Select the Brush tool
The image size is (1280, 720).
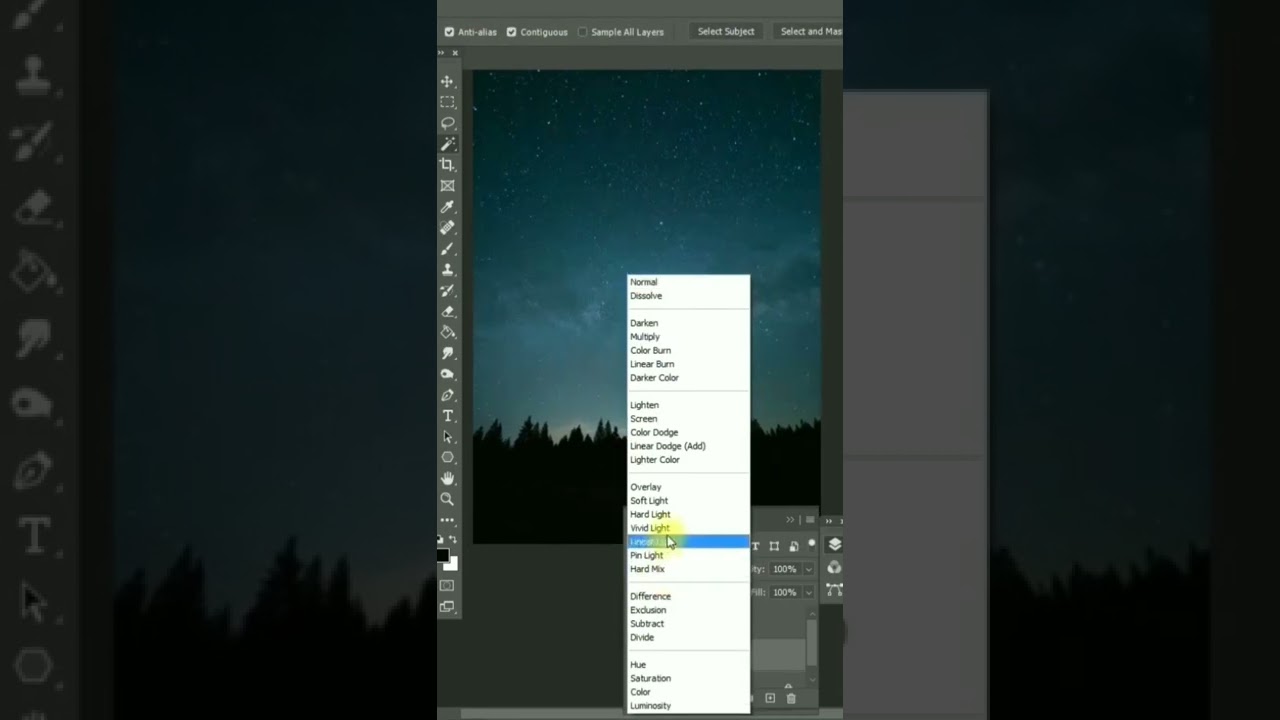[x=447, y=249]
